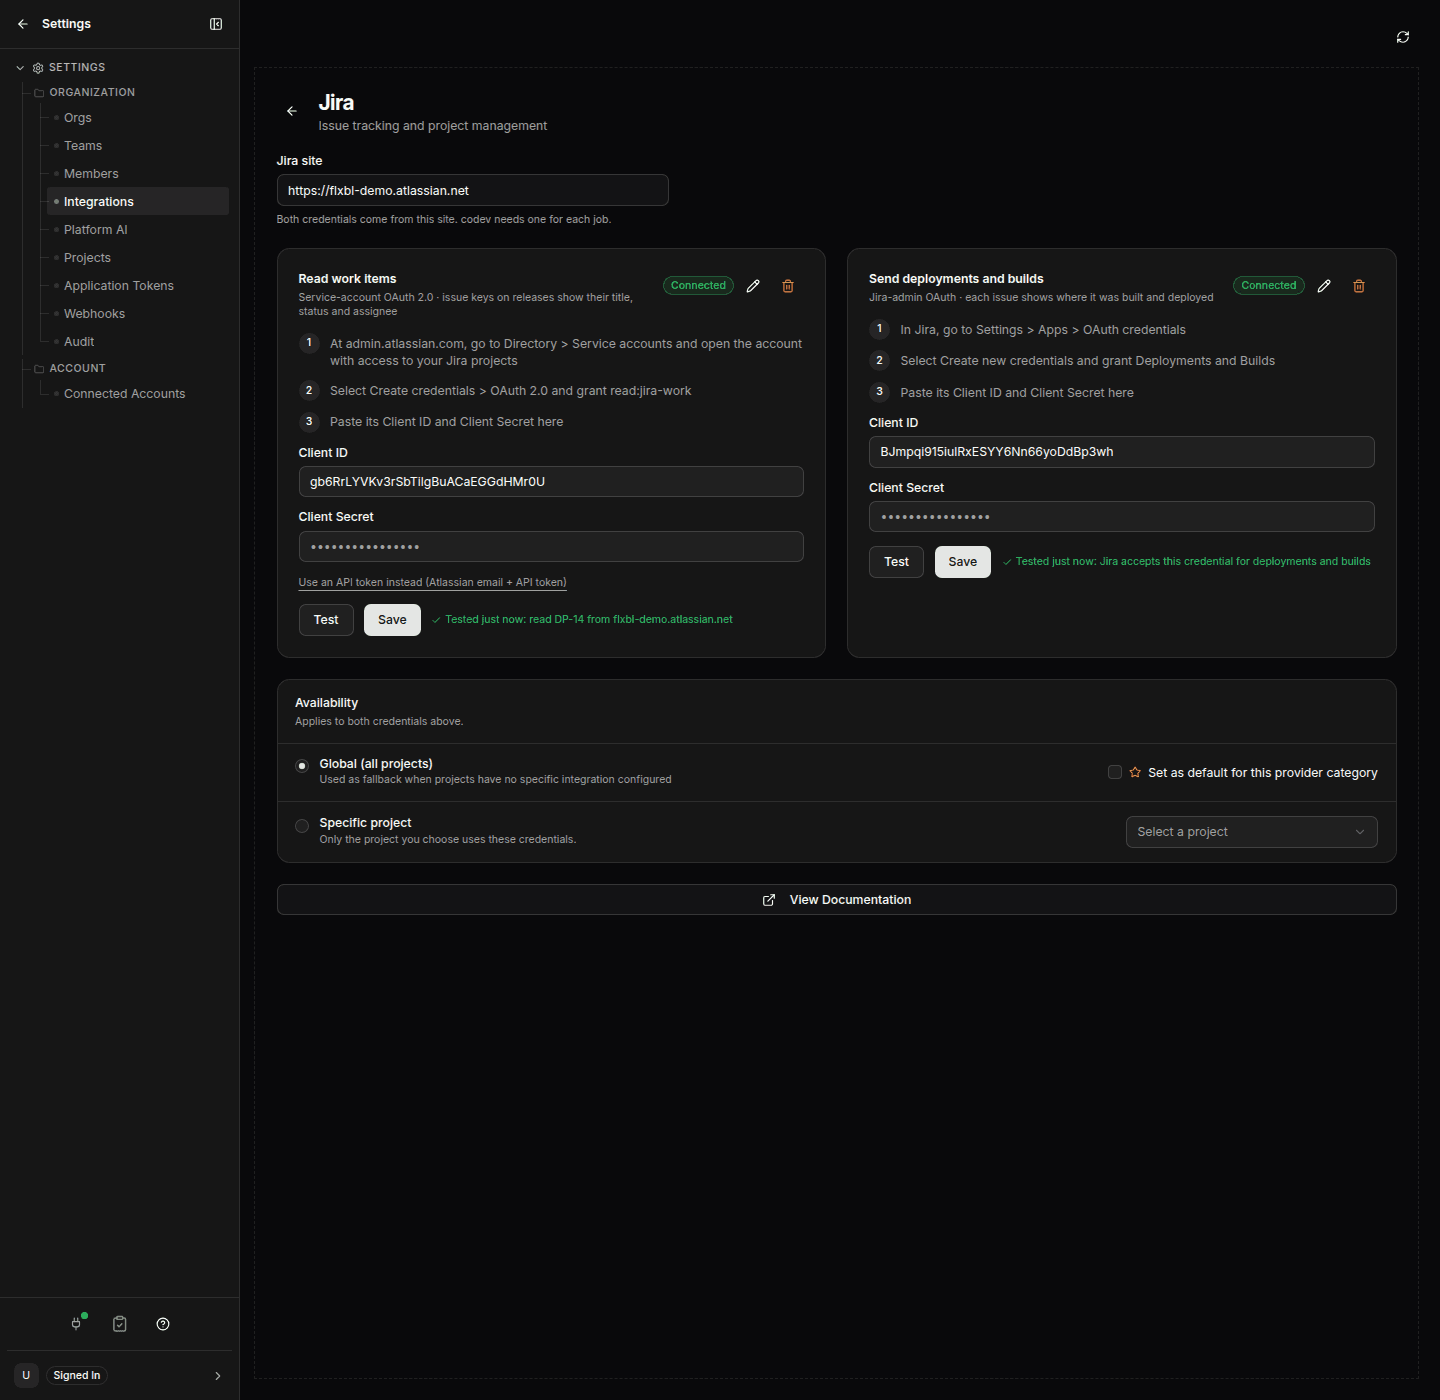Focus Read work items Client ID field
The width and height of the screenshot is (1440, 1400).
551,482
